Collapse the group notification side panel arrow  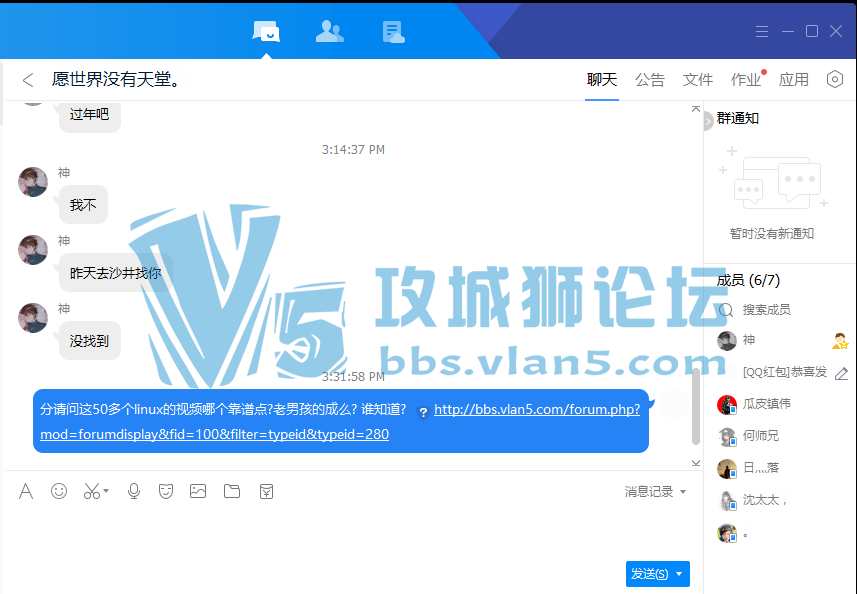tap(708, 121)
